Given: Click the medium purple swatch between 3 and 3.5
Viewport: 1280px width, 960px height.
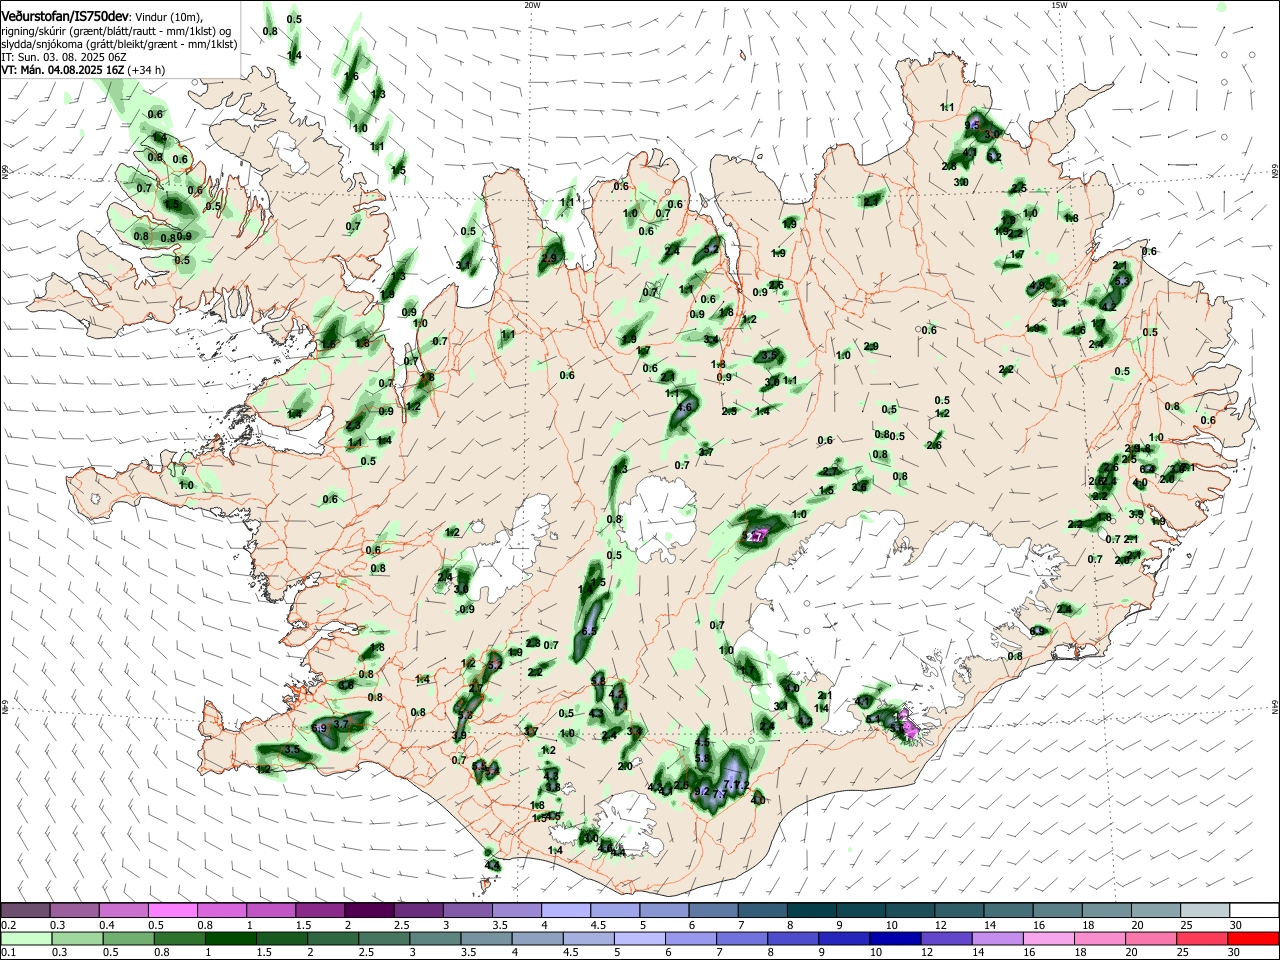Looking at the screenshot, I should coord(468,910).
